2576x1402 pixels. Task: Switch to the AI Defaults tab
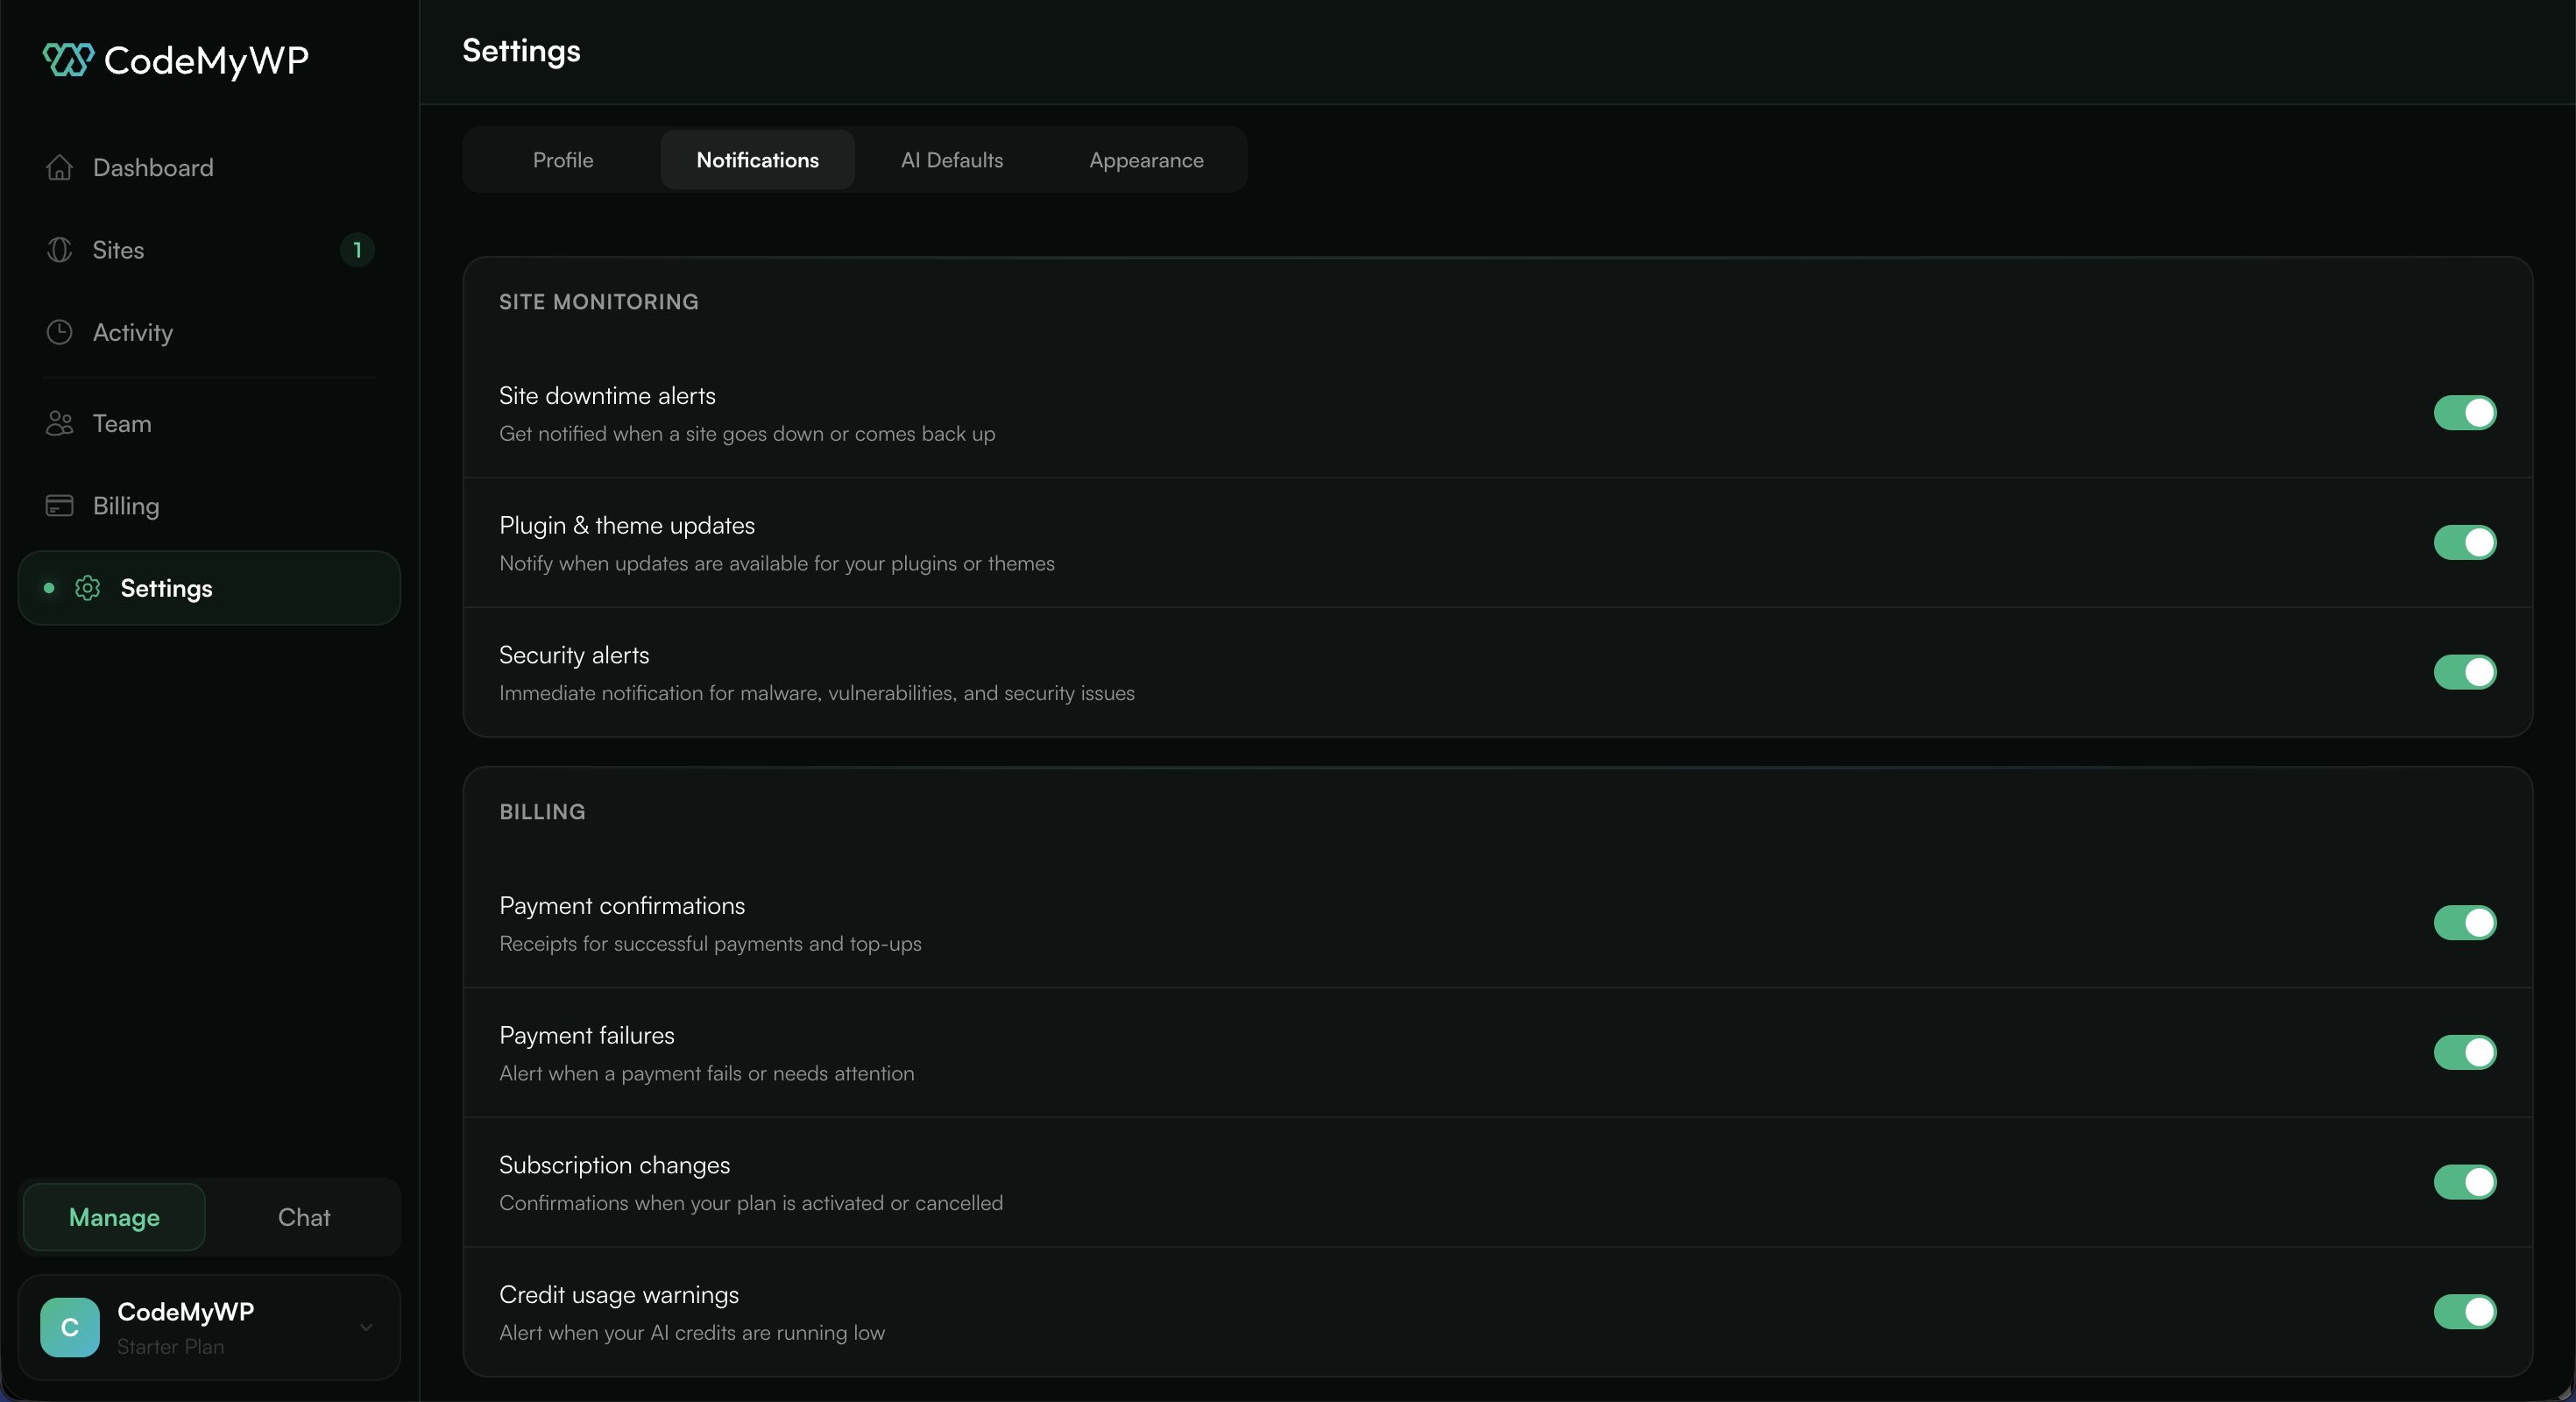951,160
